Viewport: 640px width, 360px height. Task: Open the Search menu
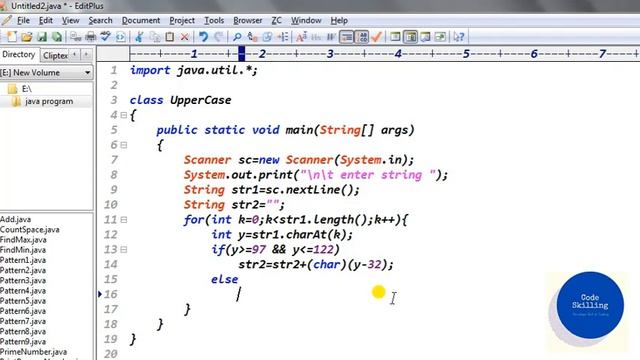pos(100,20)
